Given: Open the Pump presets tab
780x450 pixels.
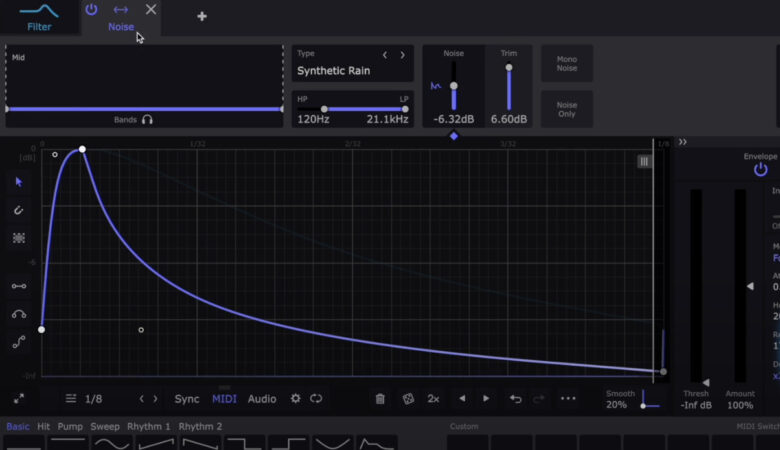Looking at the screenshot, I should point(70,427).
